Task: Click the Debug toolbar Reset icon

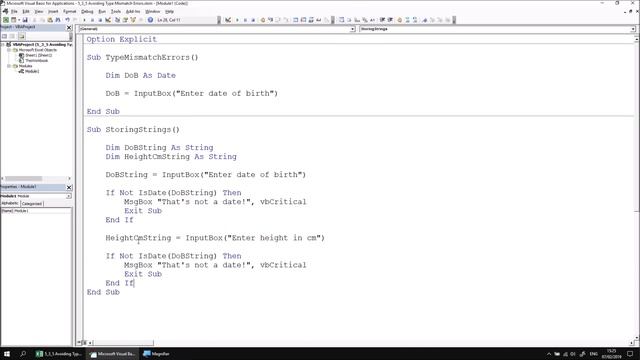Action: [x=253, y=20]
